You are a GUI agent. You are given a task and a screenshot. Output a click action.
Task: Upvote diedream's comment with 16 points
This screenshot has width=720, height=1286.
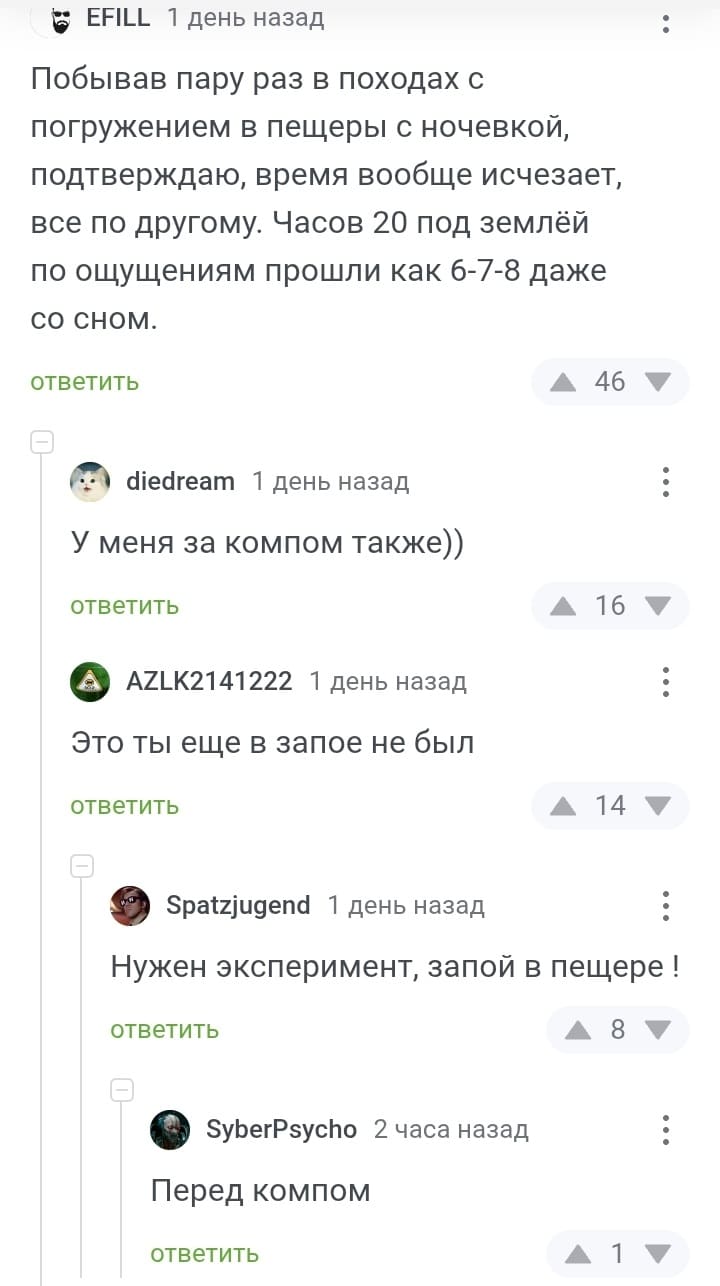tap(563, 606)
